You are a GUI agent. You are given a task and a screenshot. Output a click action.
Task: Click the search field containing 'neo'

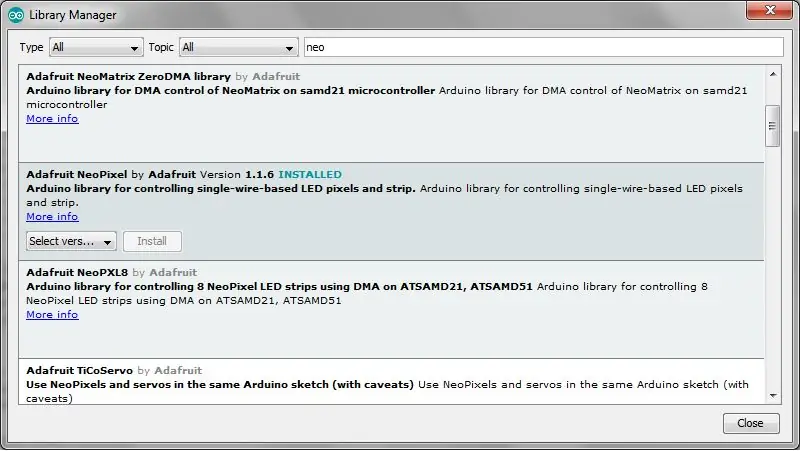click(x=543, y=47)
